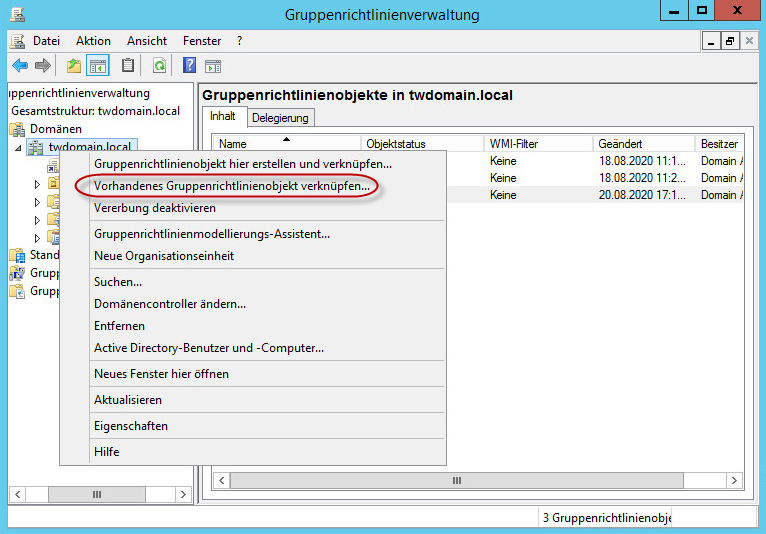
Task: Open the blue Help question mark icon
Action: 189,66
